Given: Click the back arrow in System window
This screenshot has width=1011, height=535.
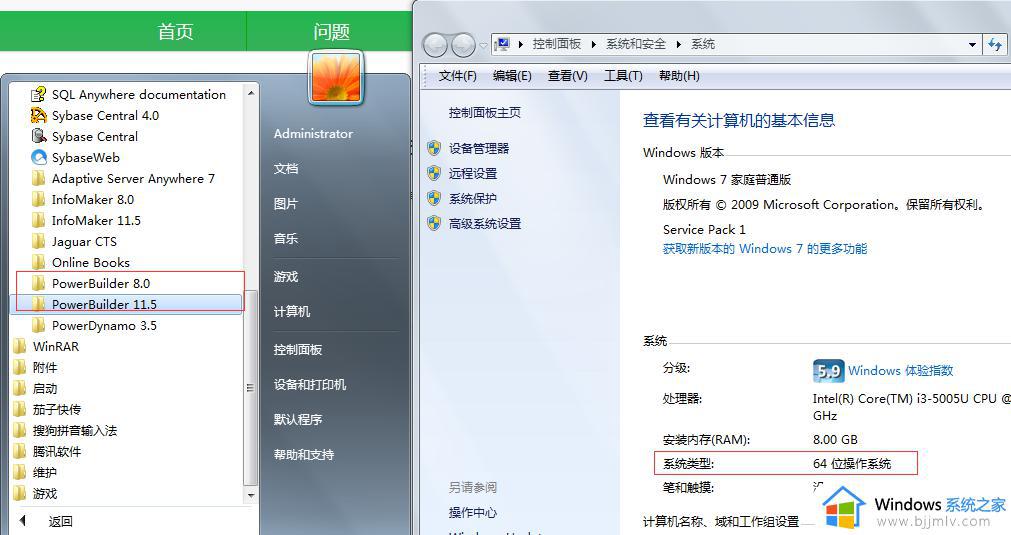Looking at the screenshot, I should click(435, 45).
